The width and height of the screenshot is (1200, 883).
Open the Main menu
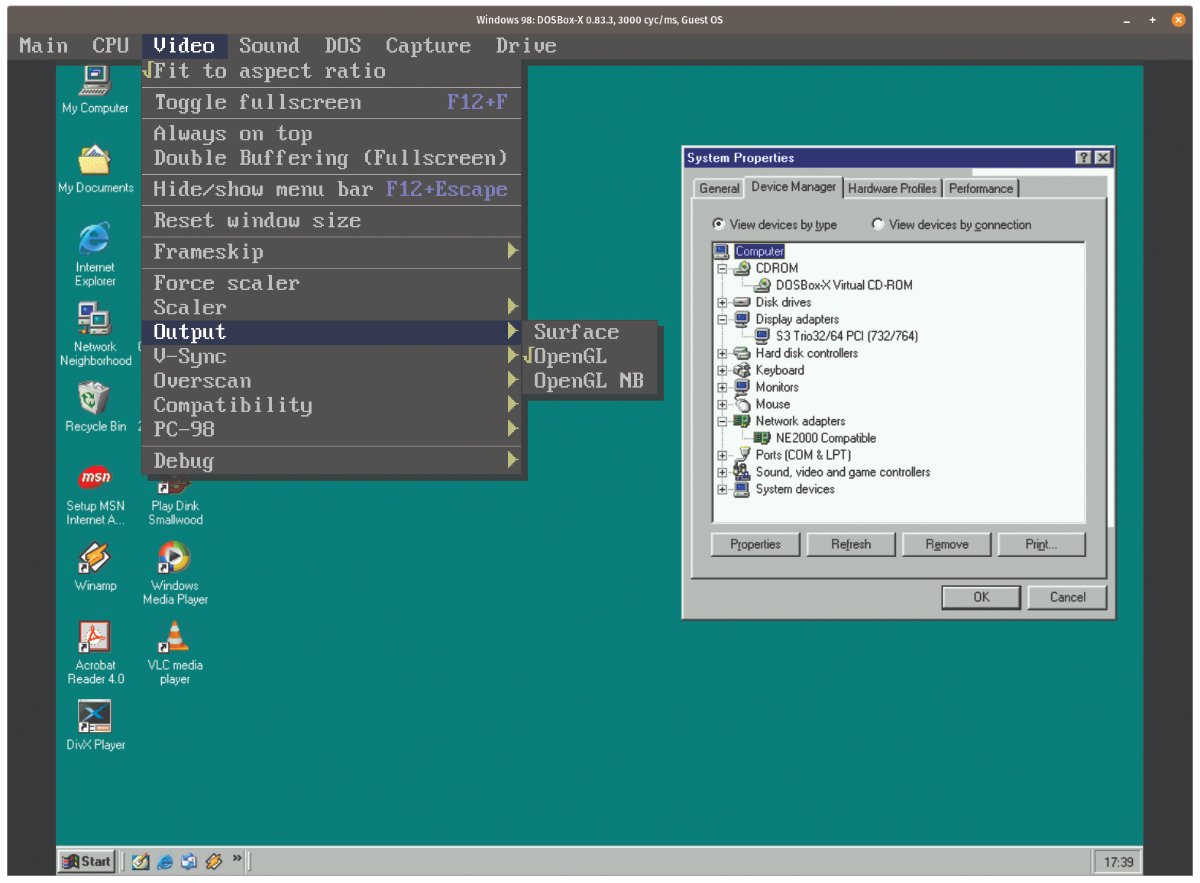coord(44,46)
